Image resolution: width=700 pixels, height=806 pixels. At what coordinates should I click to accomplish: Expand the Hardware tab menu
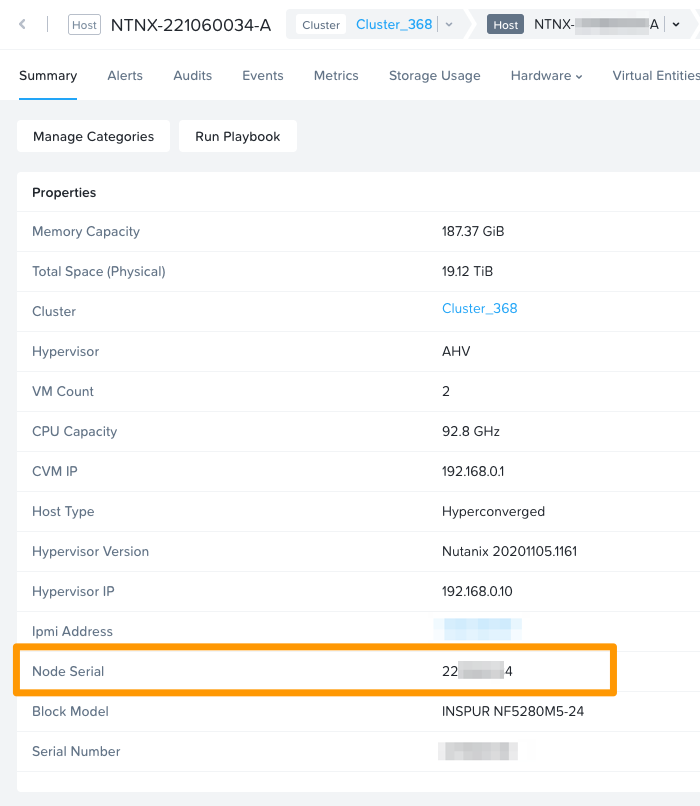(x=546, y=76)
